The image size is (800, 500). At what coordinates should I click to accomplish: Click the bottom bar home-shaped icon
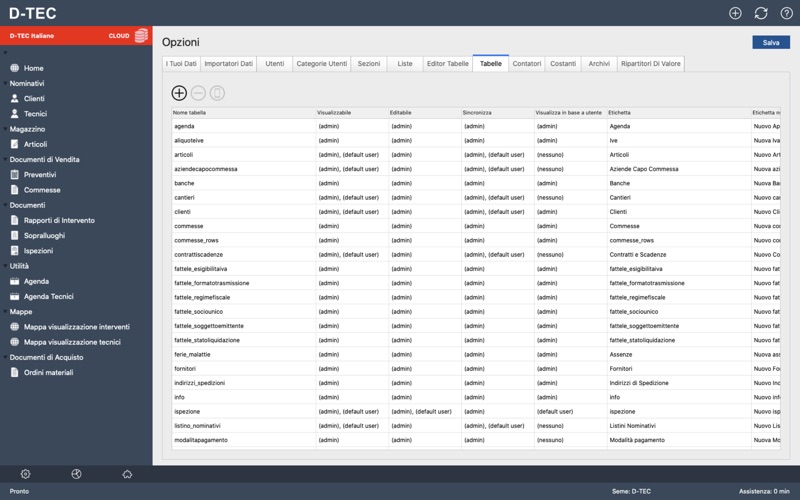pos(128,474)
